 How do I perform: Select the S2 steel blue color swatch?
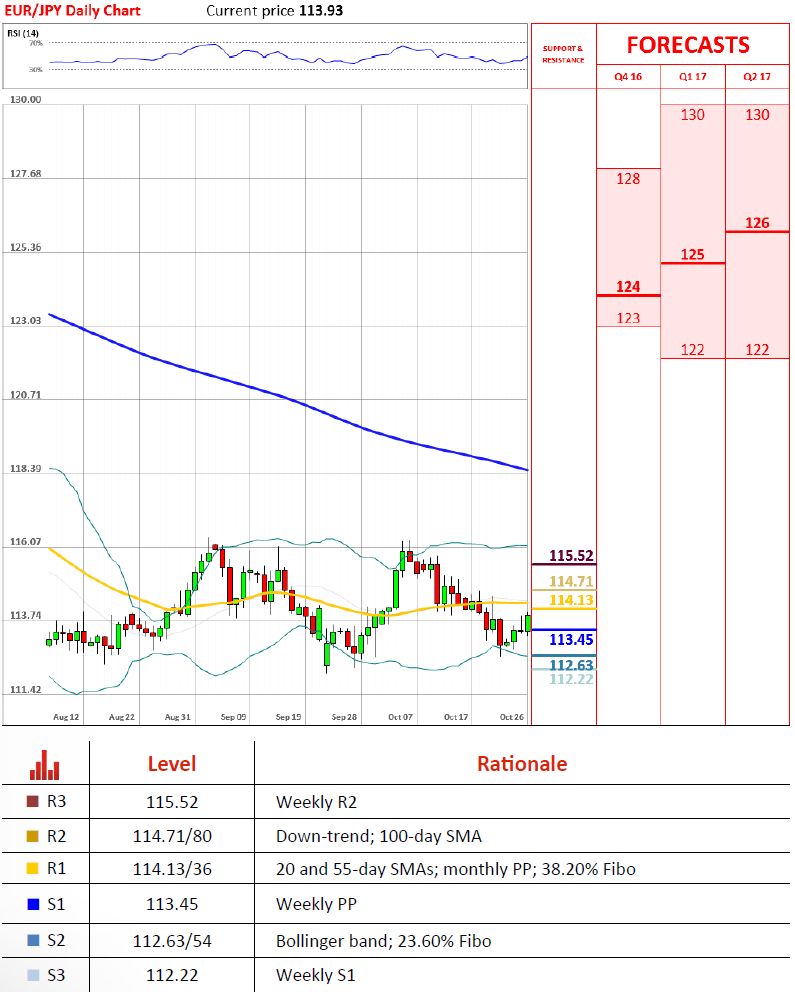(x=33, y=940)
